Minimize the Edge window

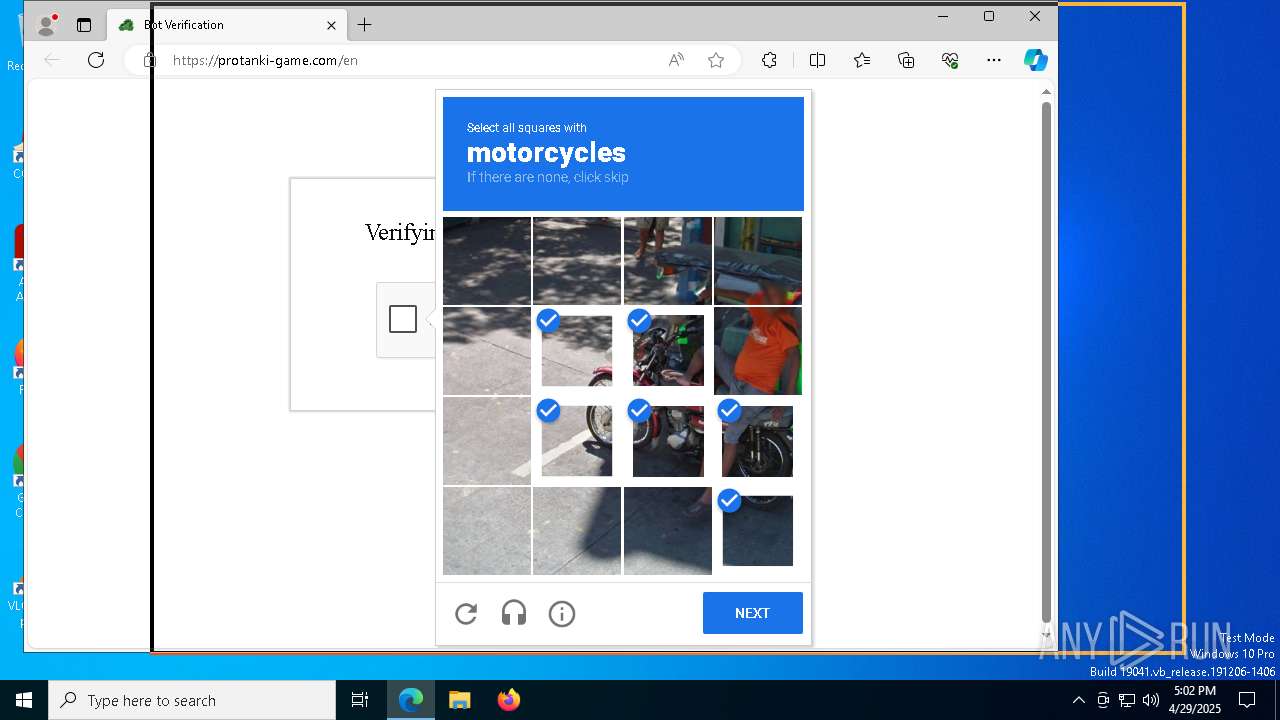[943, 16]
